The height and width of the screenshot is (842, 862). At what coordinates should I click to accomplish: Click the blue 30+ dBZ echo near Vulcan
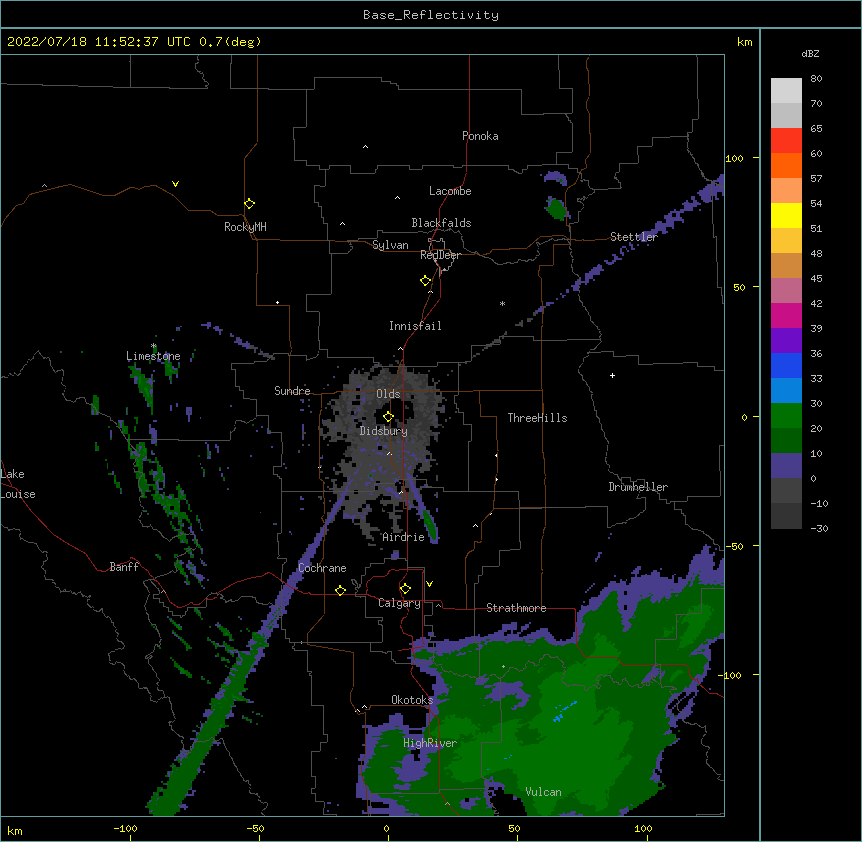click(565, 712)
